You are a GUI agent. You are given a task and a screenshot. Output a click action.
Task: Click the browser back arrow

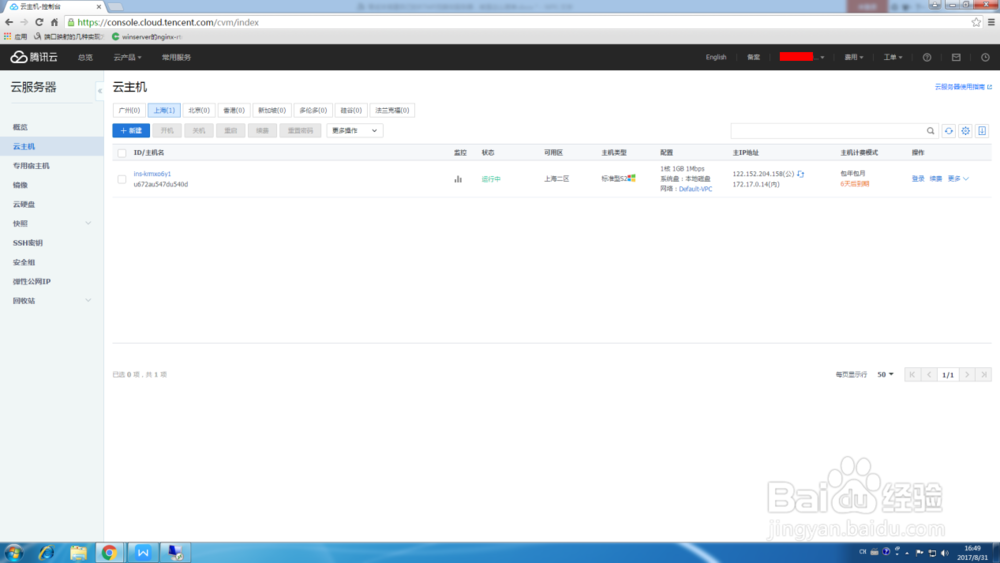(9, 22)
